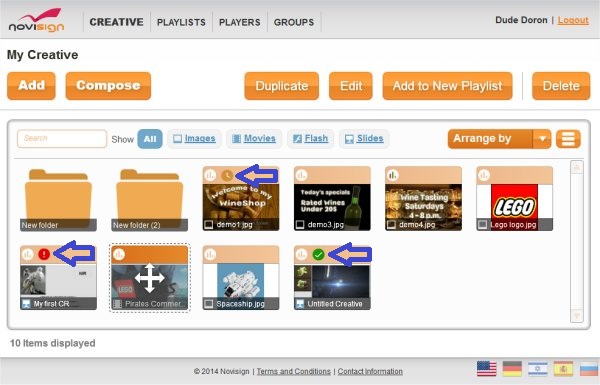Image resolution: width=600 pixels, height=385 pixels.
Task: Click the Logout link
Action: tap(573, 20)
